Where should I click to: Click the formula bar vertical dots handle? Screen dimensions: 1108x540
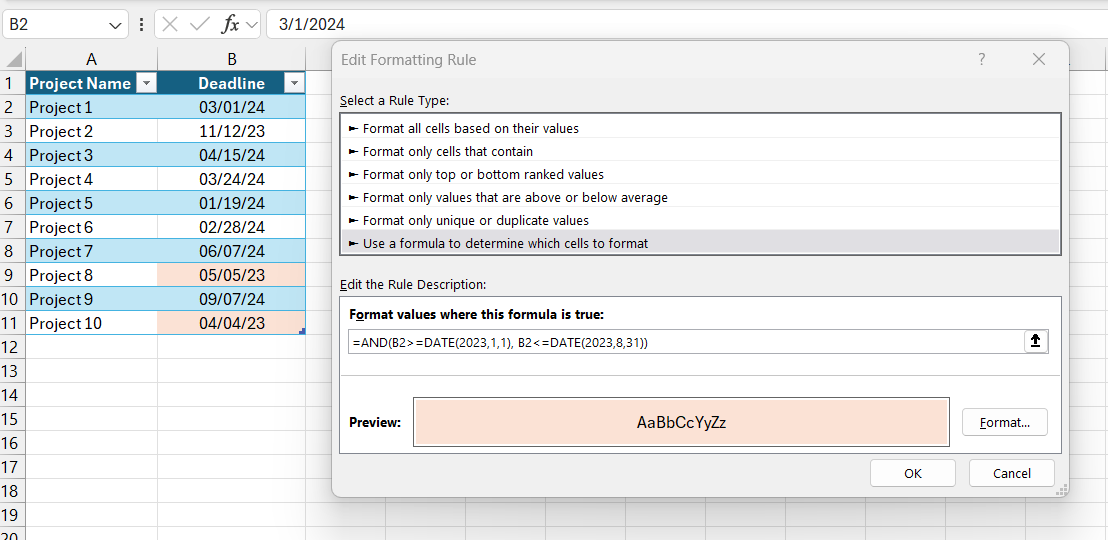point(142,24)
